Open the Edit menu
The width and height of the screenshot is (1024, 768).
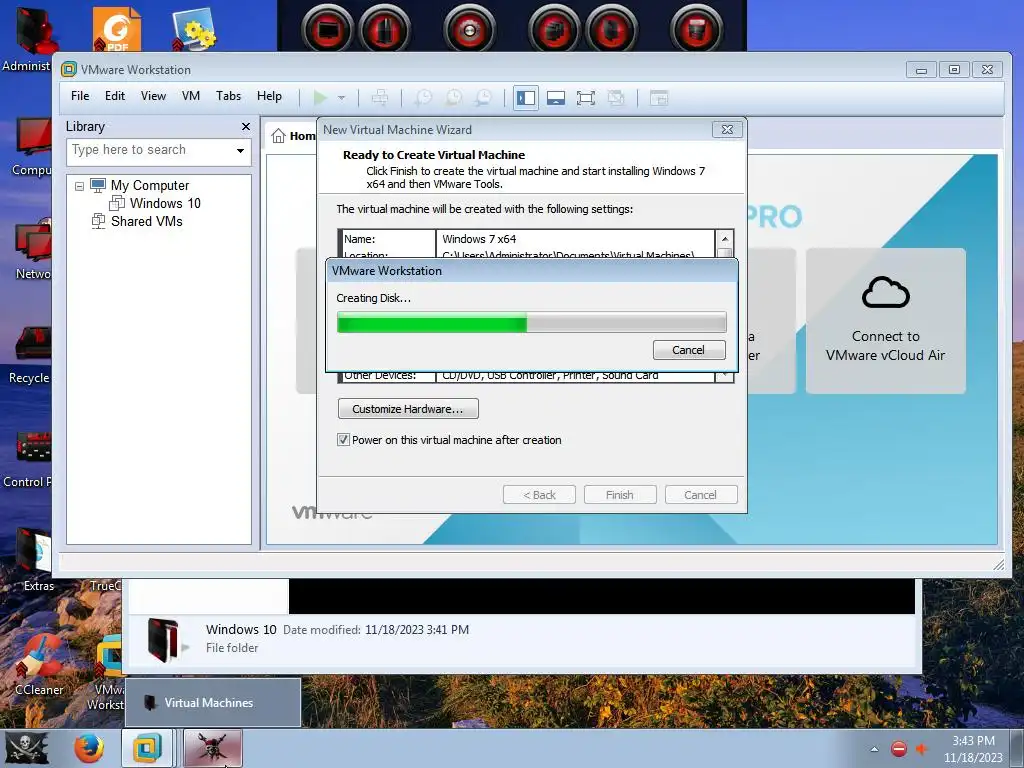tap(115, 96)
